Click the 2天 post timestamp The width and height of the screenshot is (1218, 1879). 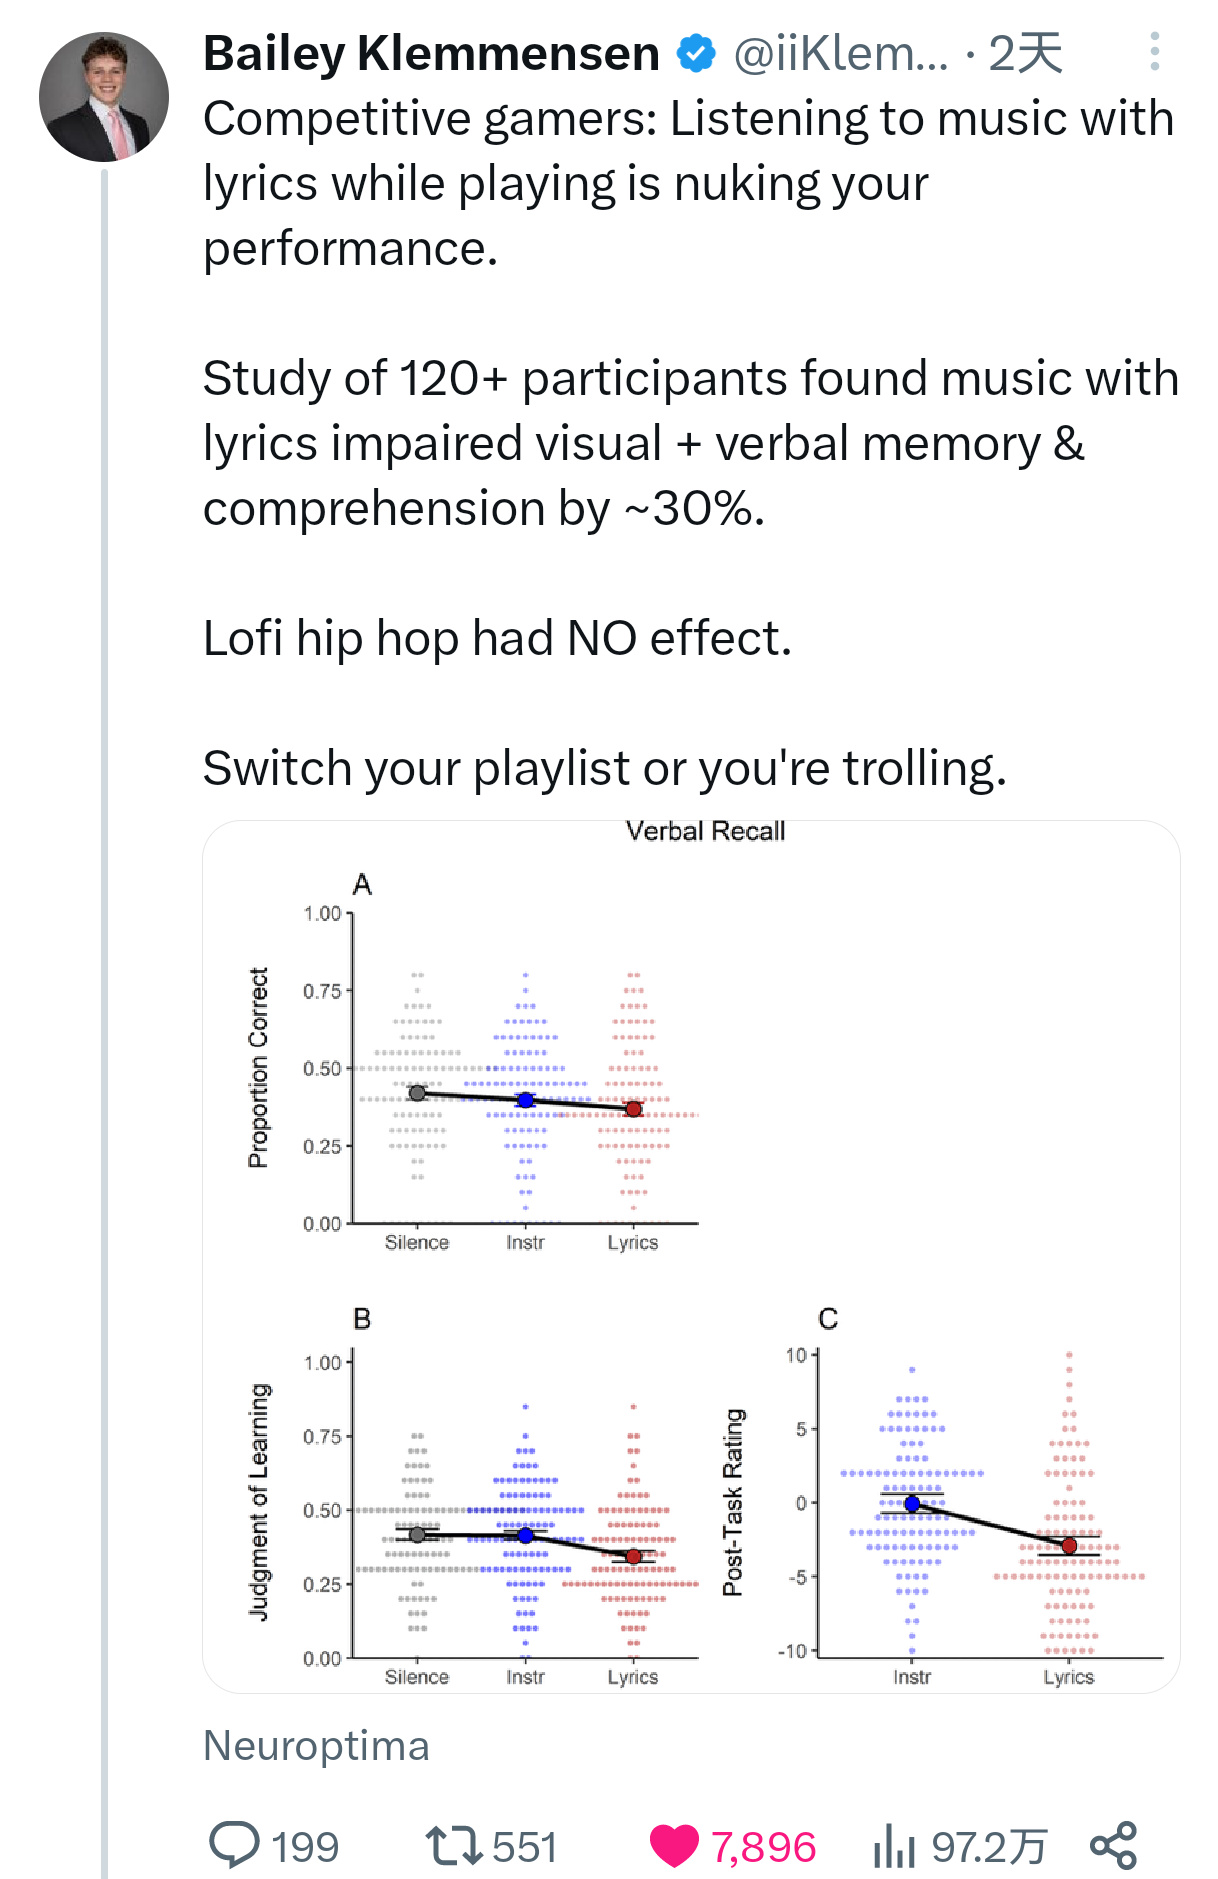[1025, 54]
